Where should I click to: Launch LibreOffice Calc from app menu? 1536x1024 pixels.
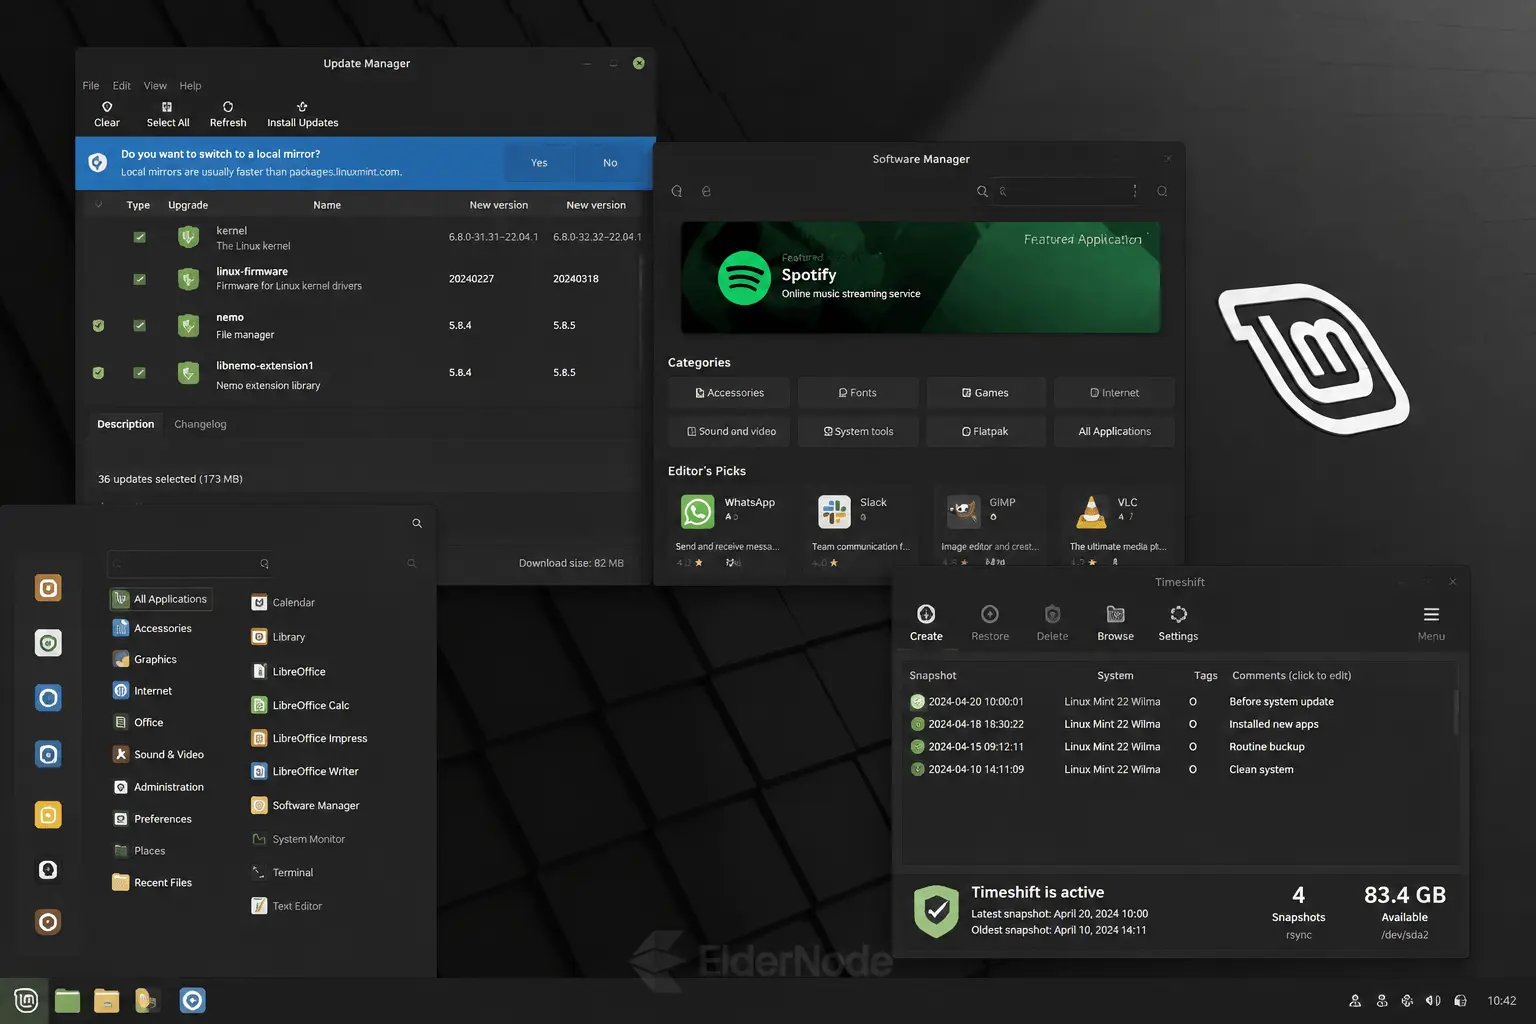coord(300,706)
